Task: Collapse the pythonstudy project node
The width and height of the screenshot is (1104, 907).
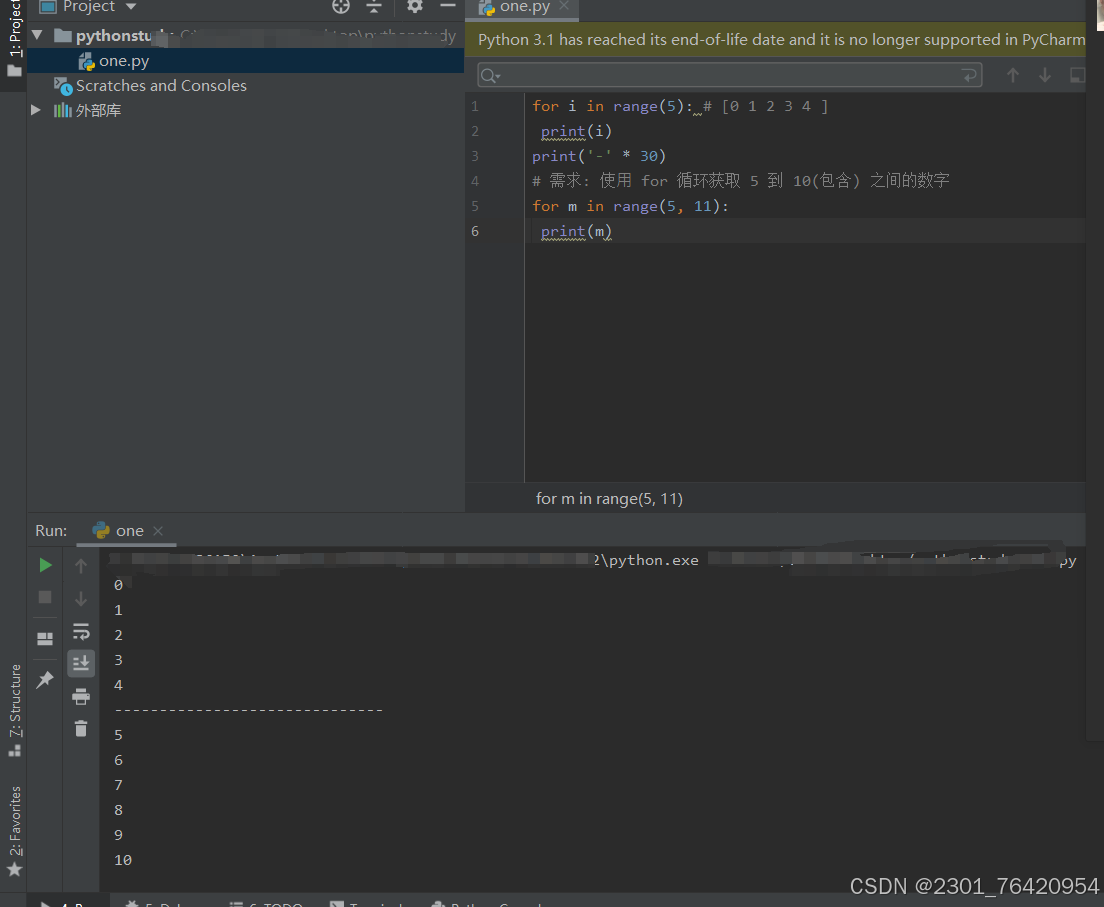Action: 36,34
